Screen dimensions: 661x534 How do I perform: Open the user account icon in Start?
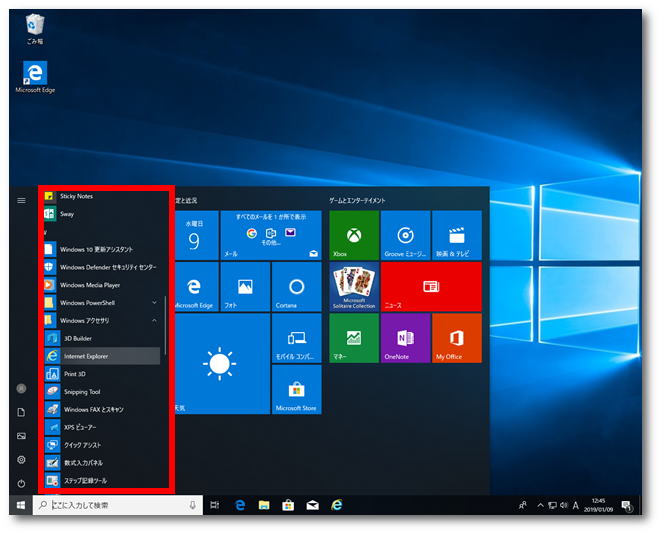[21, 389]
